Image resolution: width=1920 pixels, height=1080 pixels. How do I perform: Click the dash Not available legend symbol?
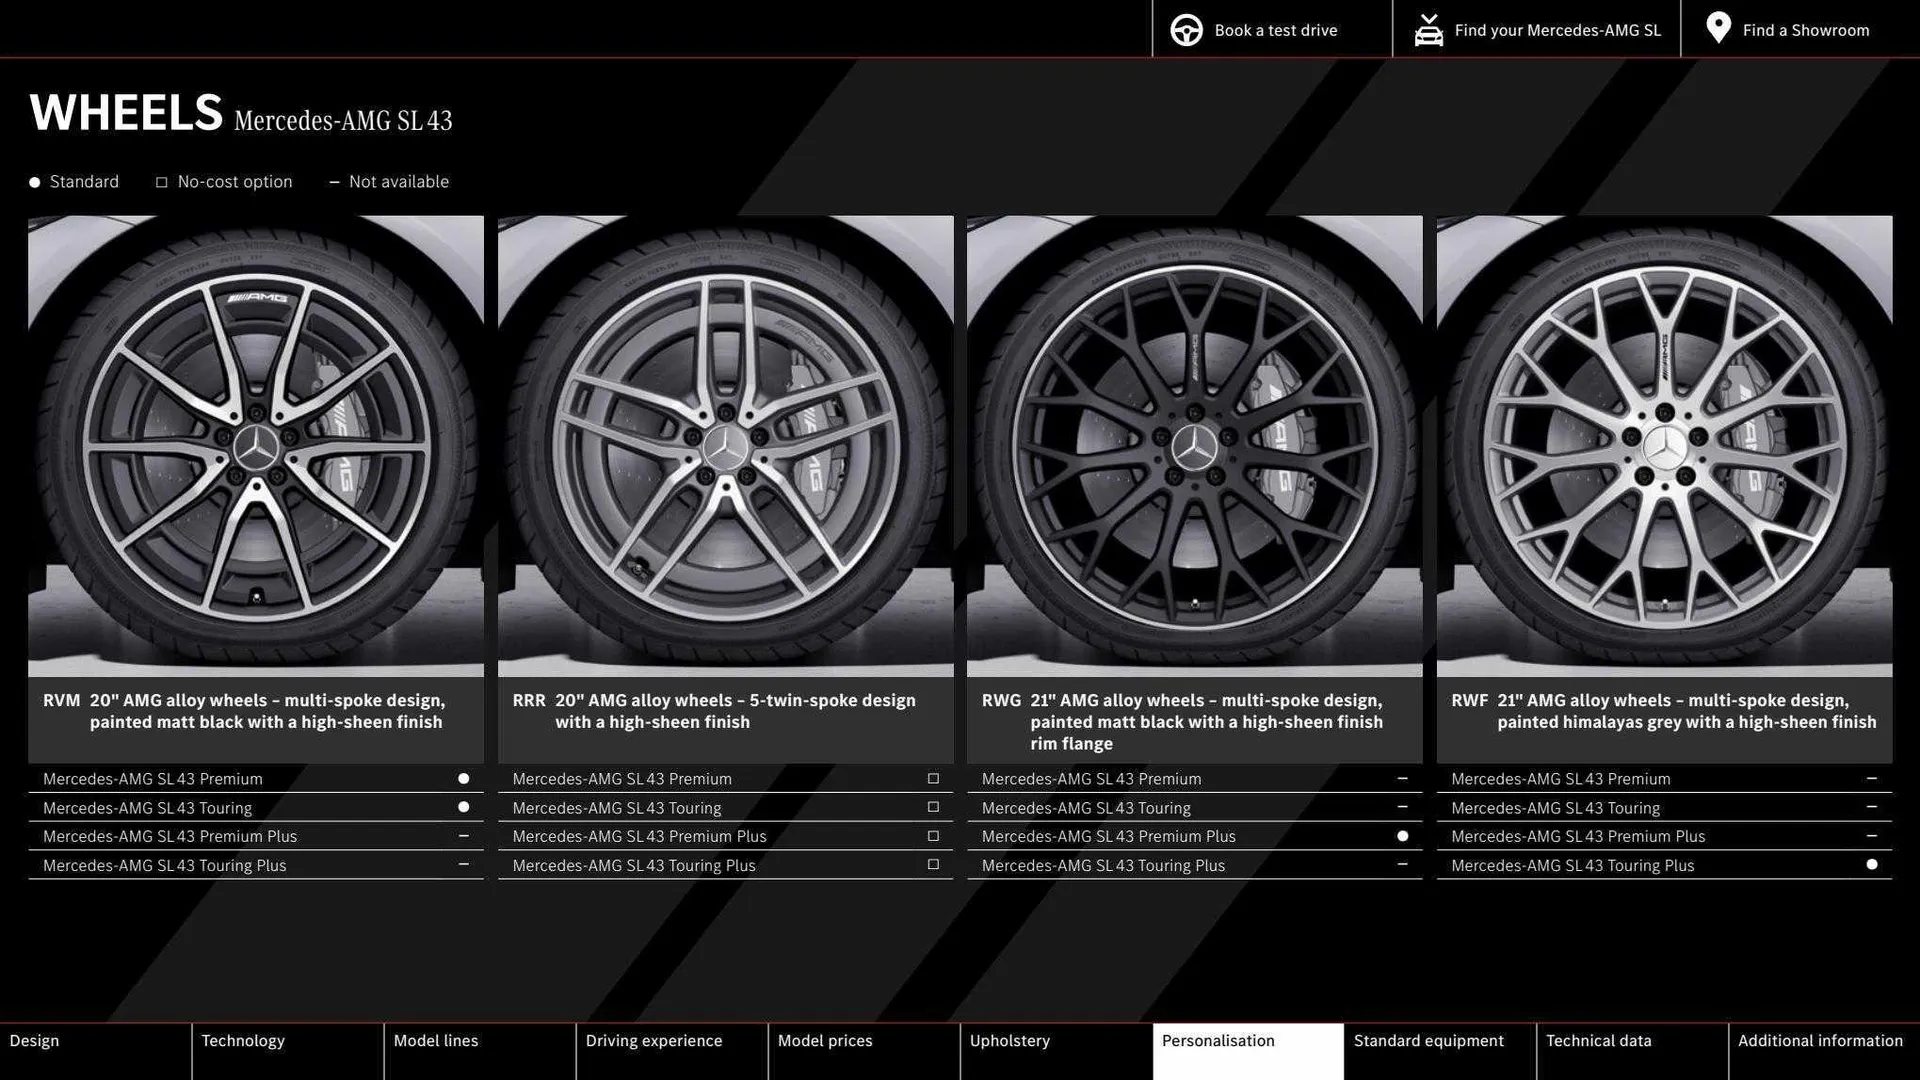[x=335, y=181]
